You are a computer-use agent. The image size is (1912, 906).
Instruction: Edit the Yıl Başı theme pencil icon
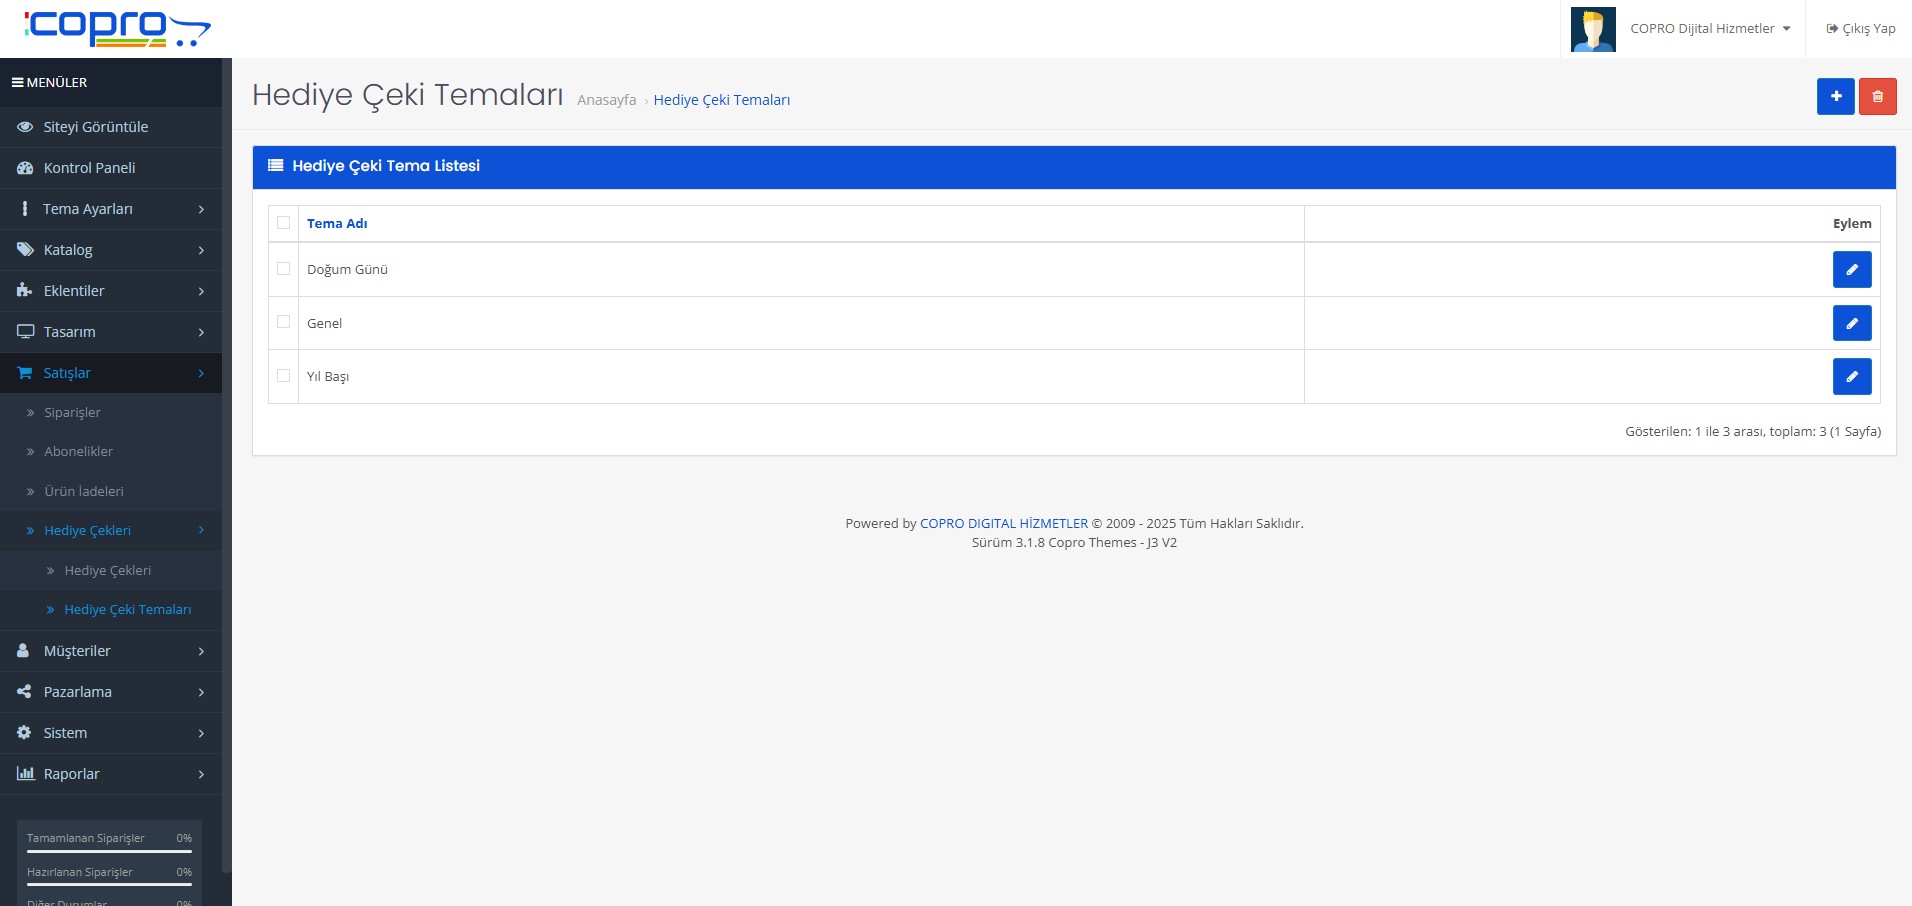(x=1851, y=377)
